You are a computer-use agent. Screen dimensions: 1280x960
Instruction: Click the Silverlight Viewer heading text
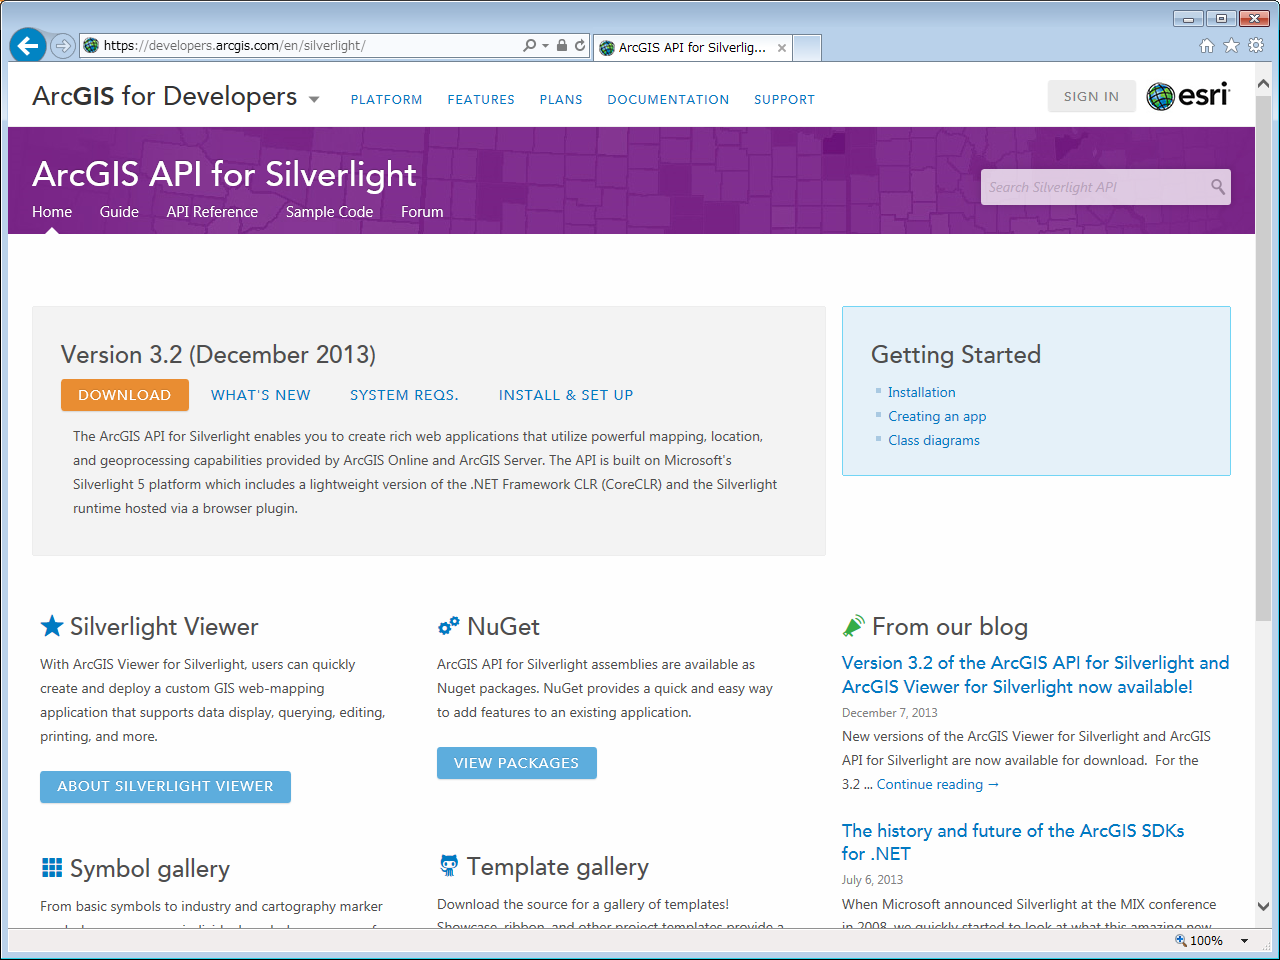[164, 627]
